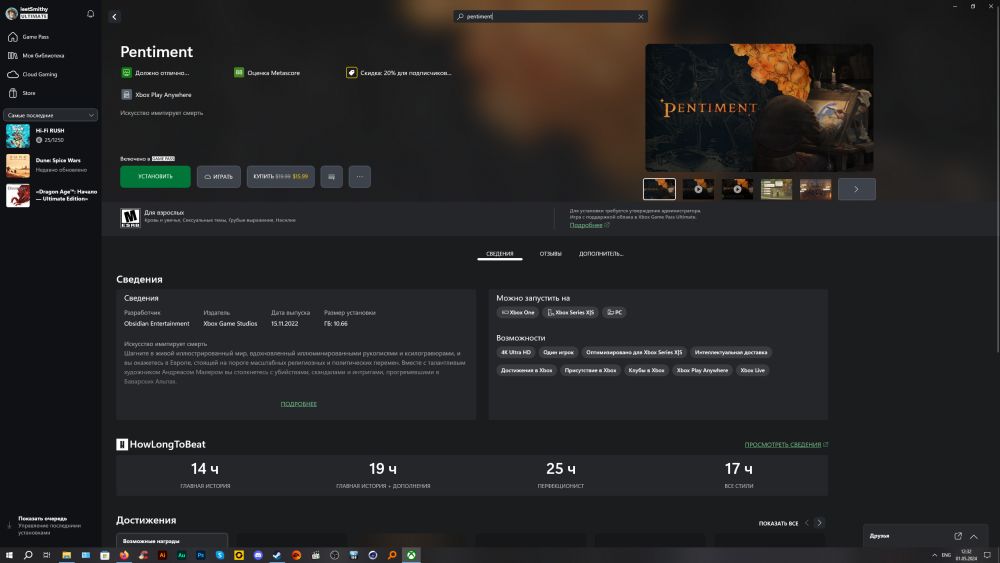This screenshot has width=1000, height=563.
Task: Open Game Pass in the sidebar
Action: coord(36,37)
